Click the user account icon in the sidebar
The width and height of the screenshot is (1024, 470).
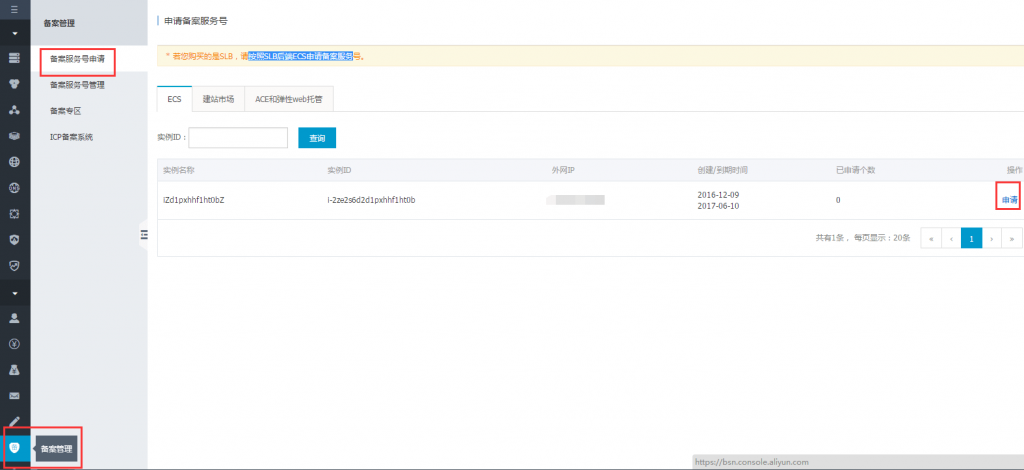[x=15, y=319]
